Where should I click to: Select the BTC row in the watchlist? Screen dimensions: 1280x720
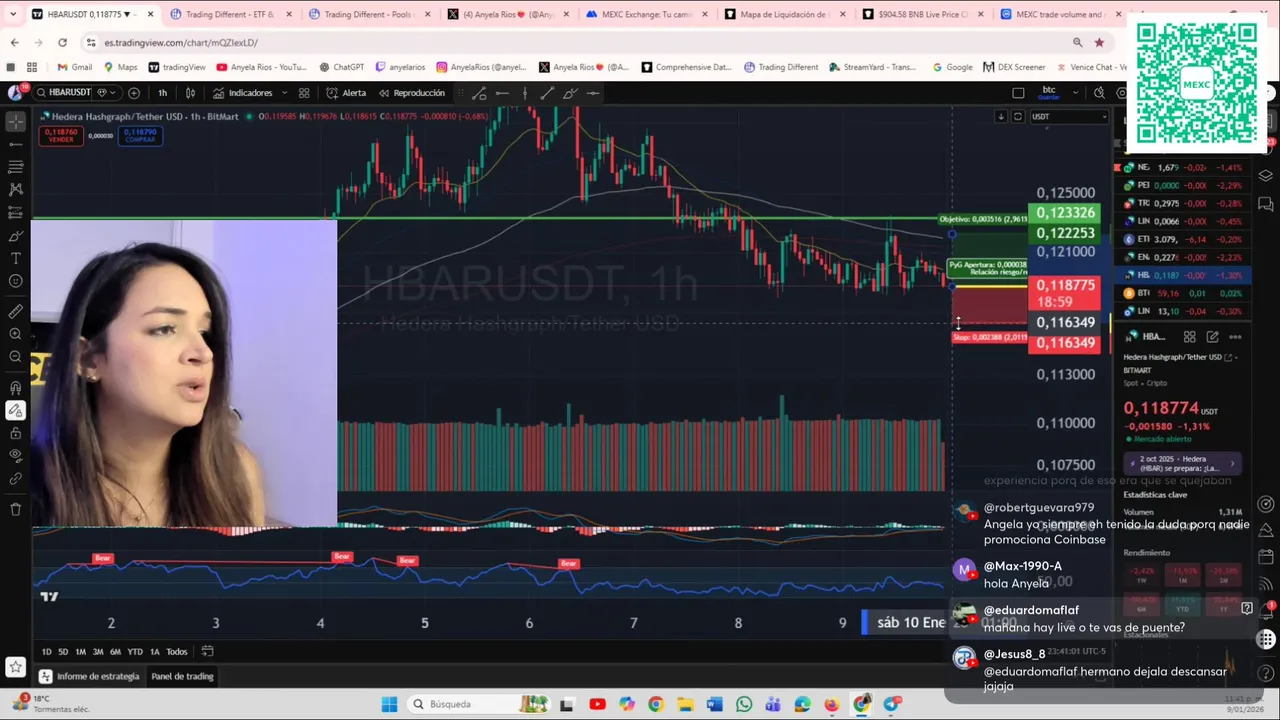coord(1183,293)
